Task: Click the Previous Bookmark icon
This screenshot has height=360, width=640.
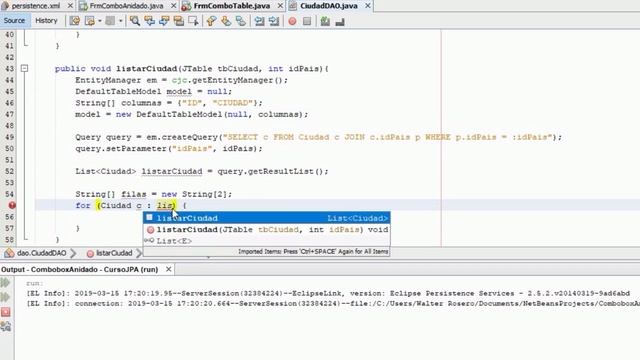Action: tap(211, 21)
